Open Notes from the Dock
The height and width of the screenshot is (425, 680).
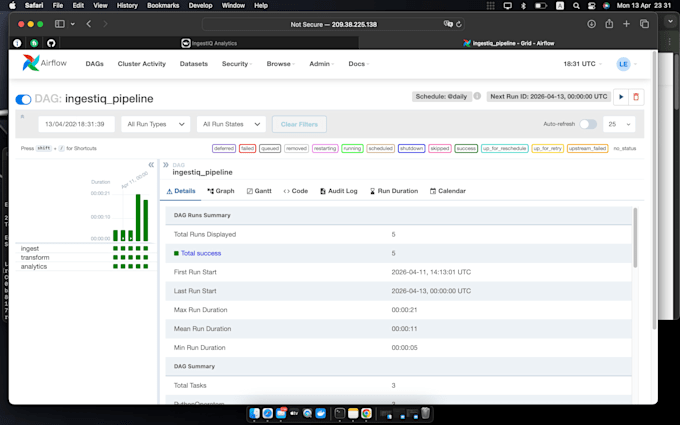point(353,413)
